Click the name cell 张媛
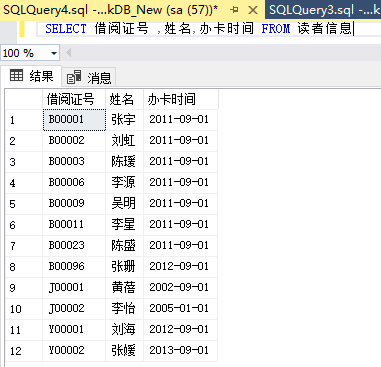The width and height of the screenshot is (381, 367). click(124, 351)
